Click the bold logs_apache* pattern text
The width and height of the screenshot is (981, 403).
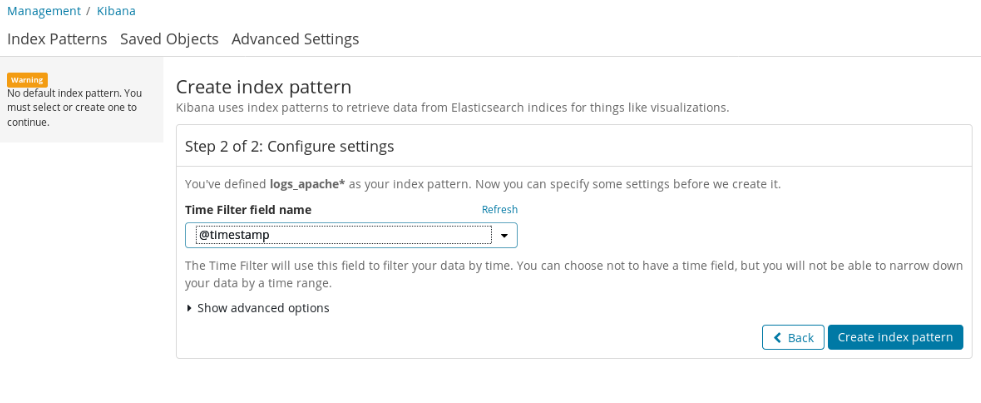[305, 184]
